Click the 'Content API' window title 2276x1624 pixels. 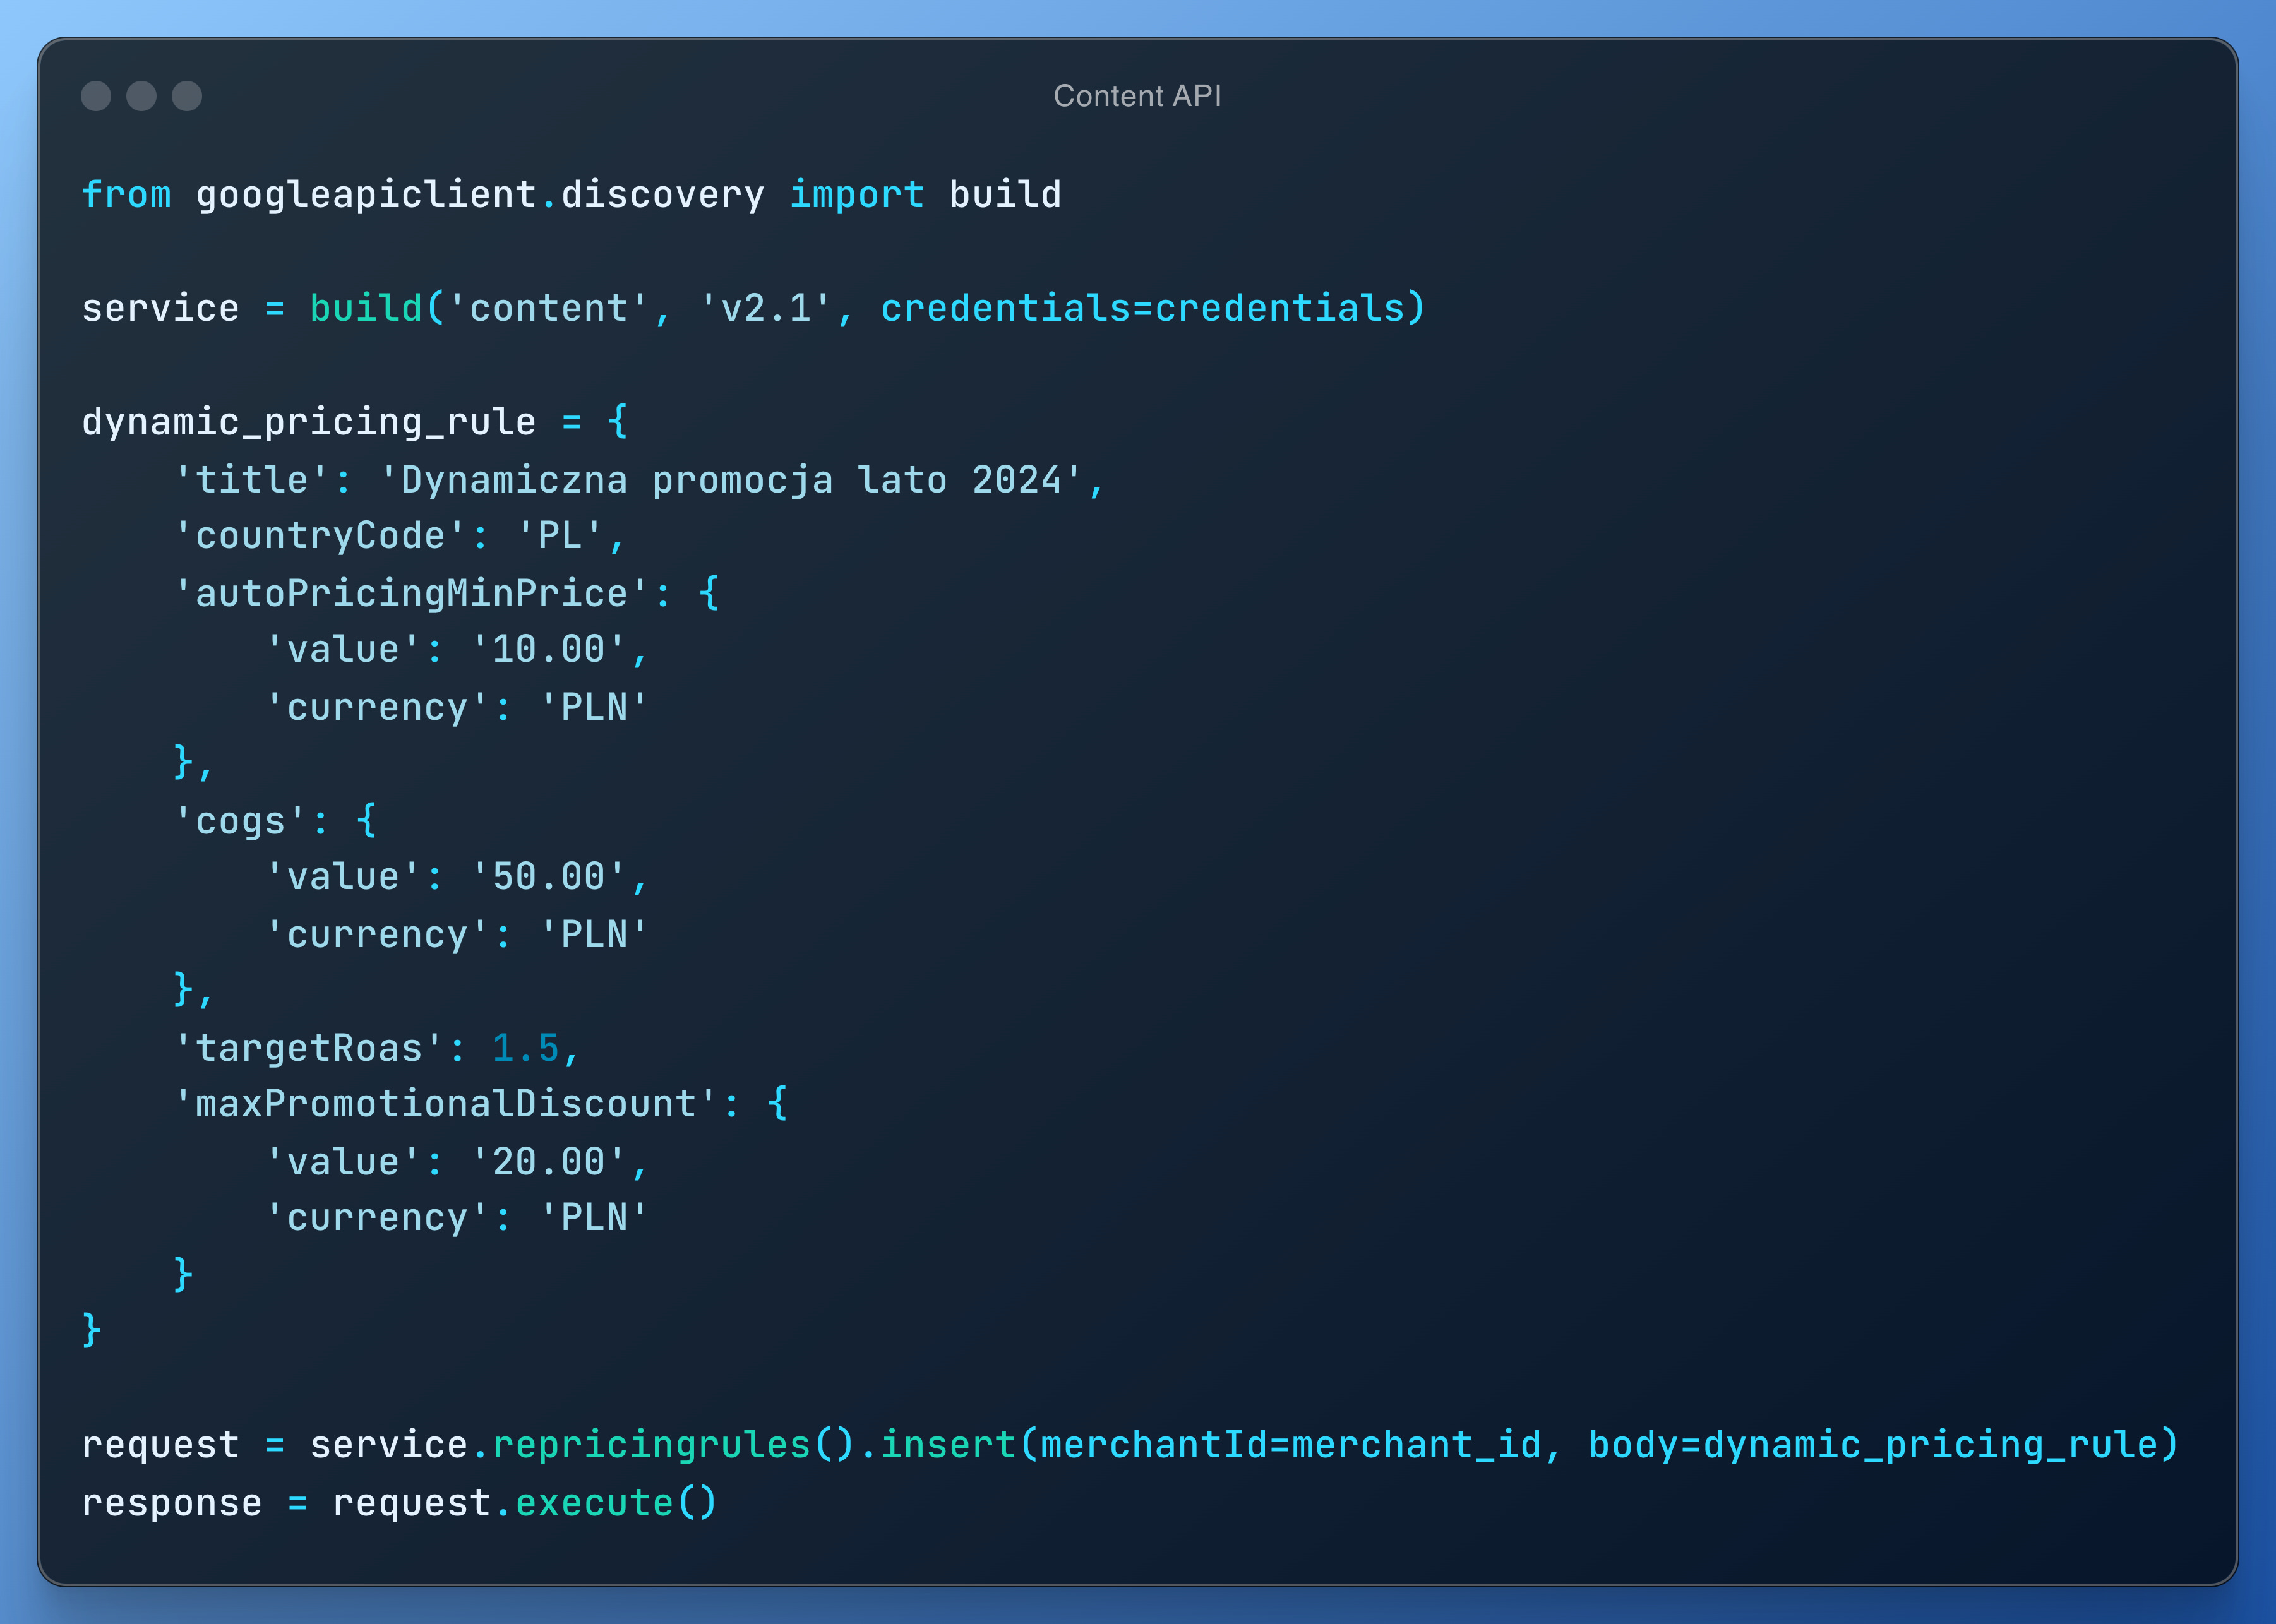pyautogui.click(x=1137, y=96)
